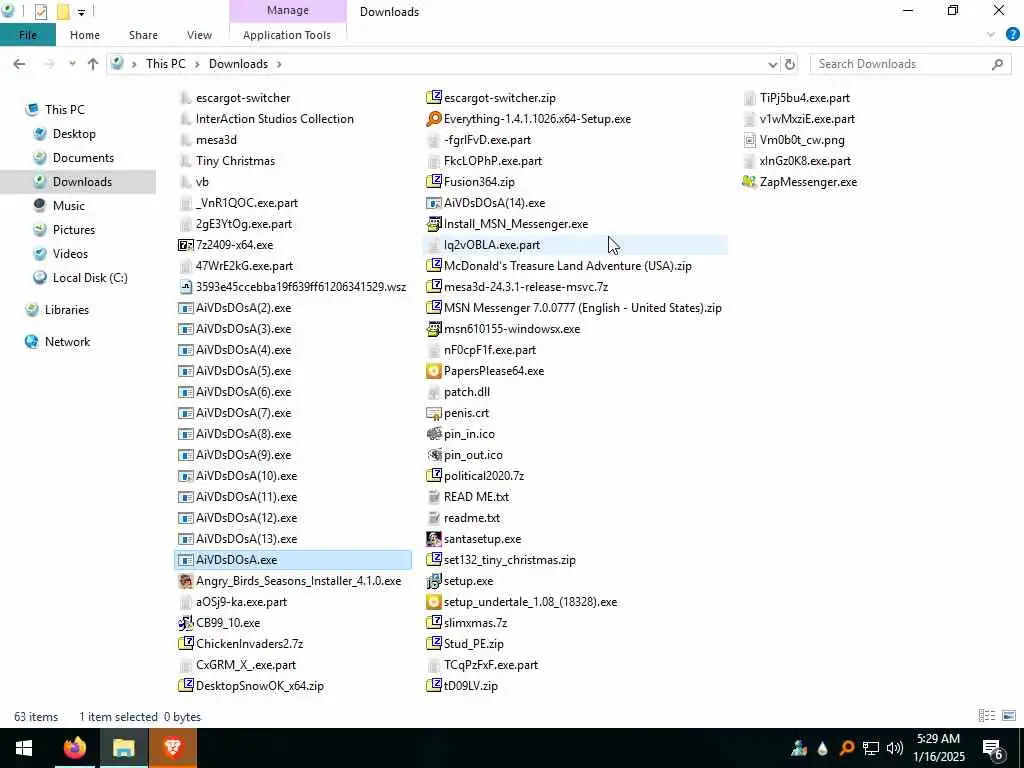Open the File menu
Viewport: 1024px width, 768px height.
[28, 35]
